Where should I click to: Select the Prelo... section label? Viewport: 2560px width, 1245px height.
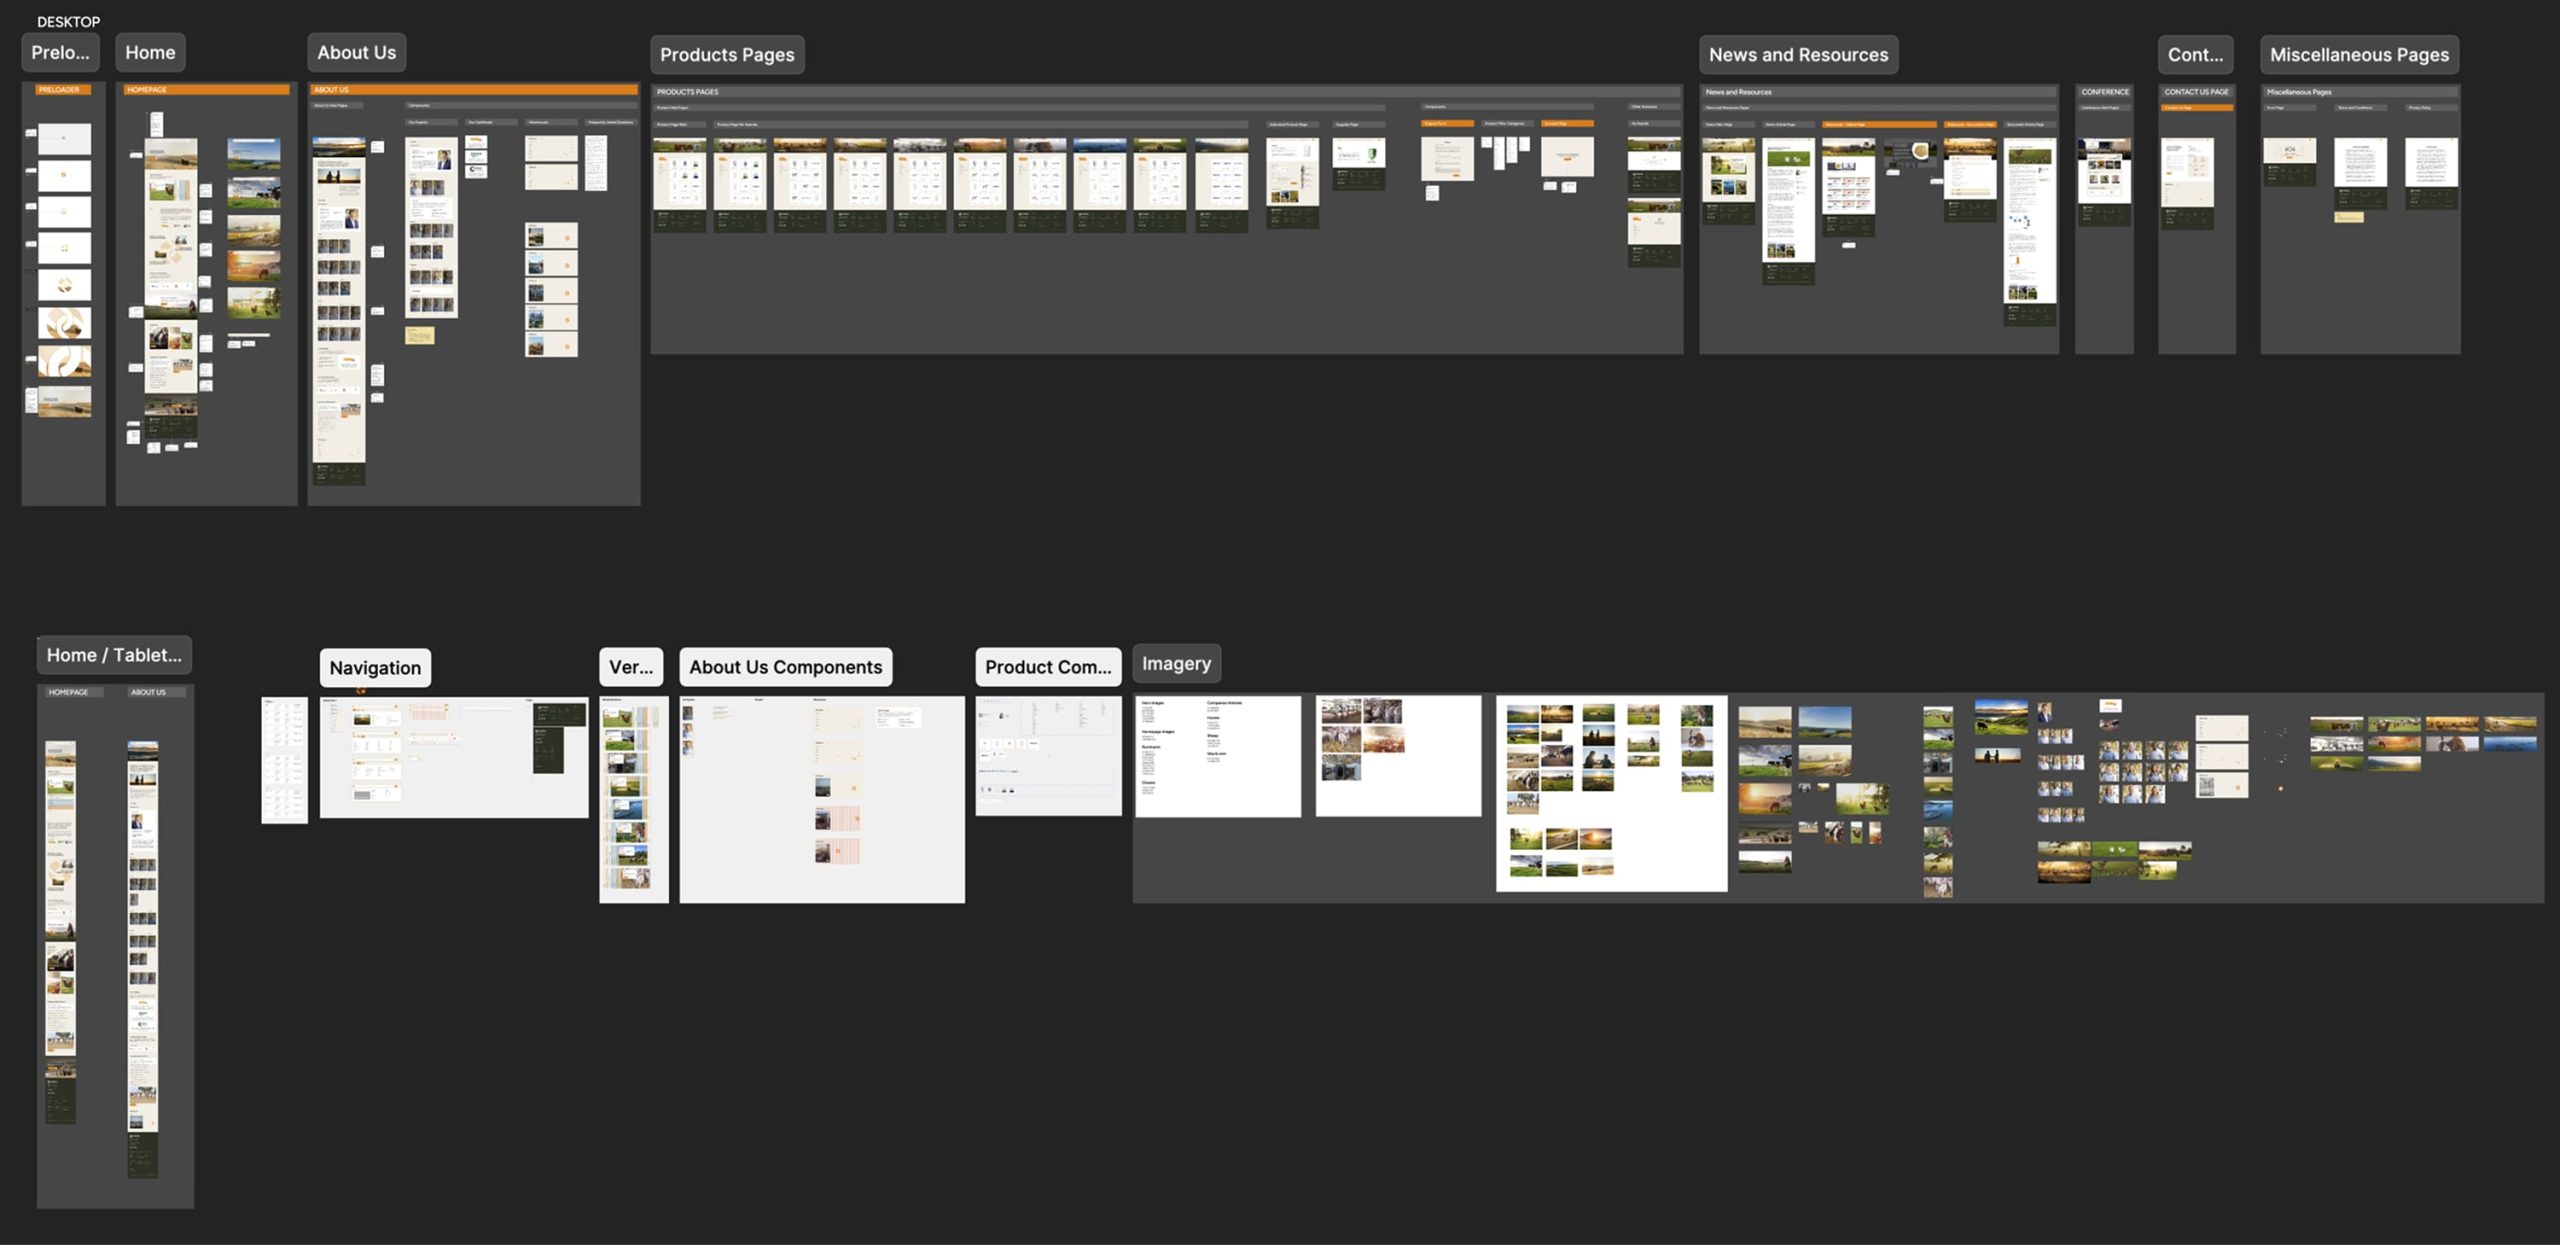click(60, 53)
